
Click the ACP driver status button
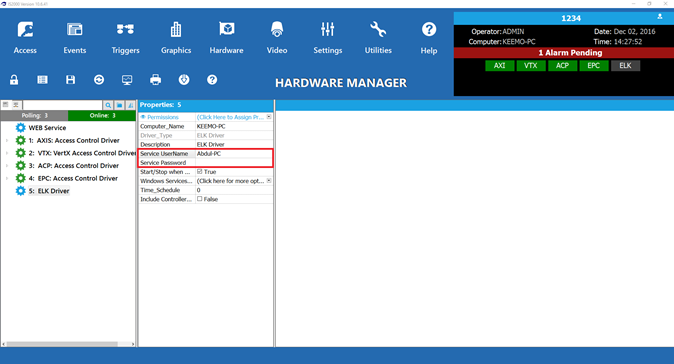(x=562, y=65)
